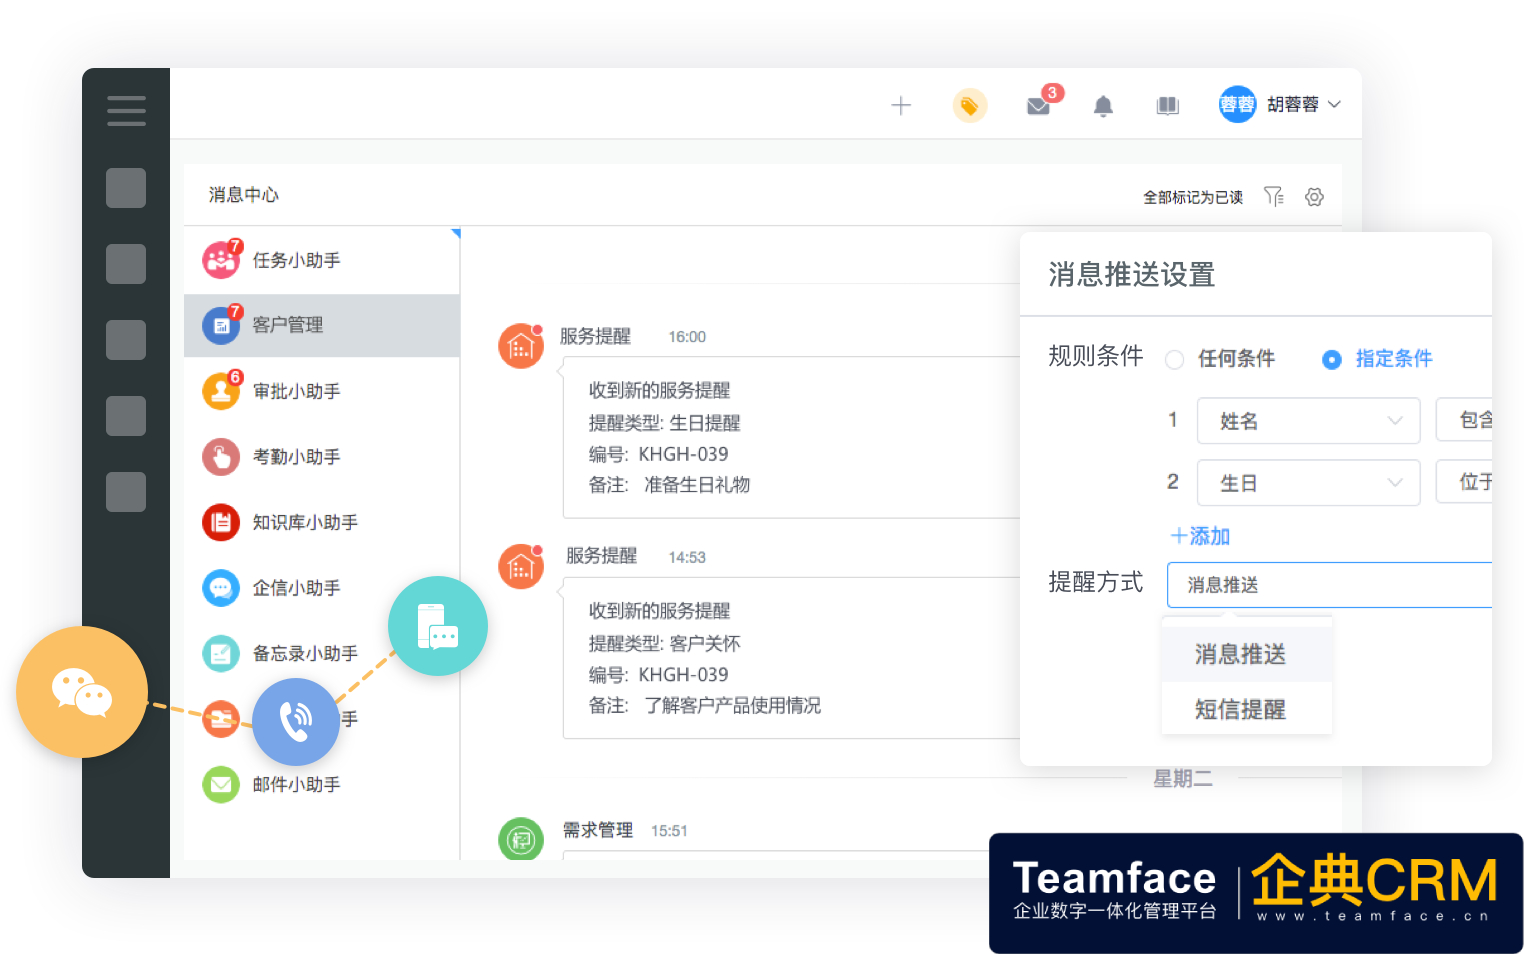Image resolution: width=1524 pixels, height=954 pixels.
Task: Open the 胡蓉蓉 user account menu
Action: coord(1280,105)
